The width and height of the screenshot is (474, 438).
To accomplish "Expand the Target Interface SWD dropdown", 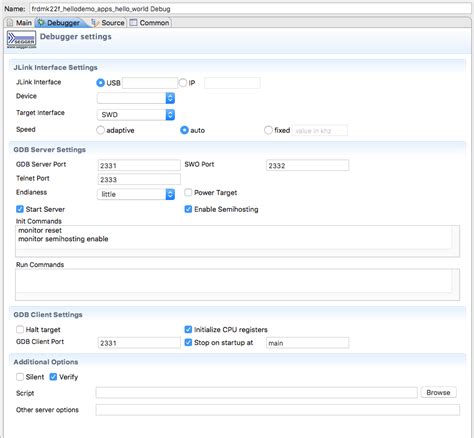I will [136, 115].
